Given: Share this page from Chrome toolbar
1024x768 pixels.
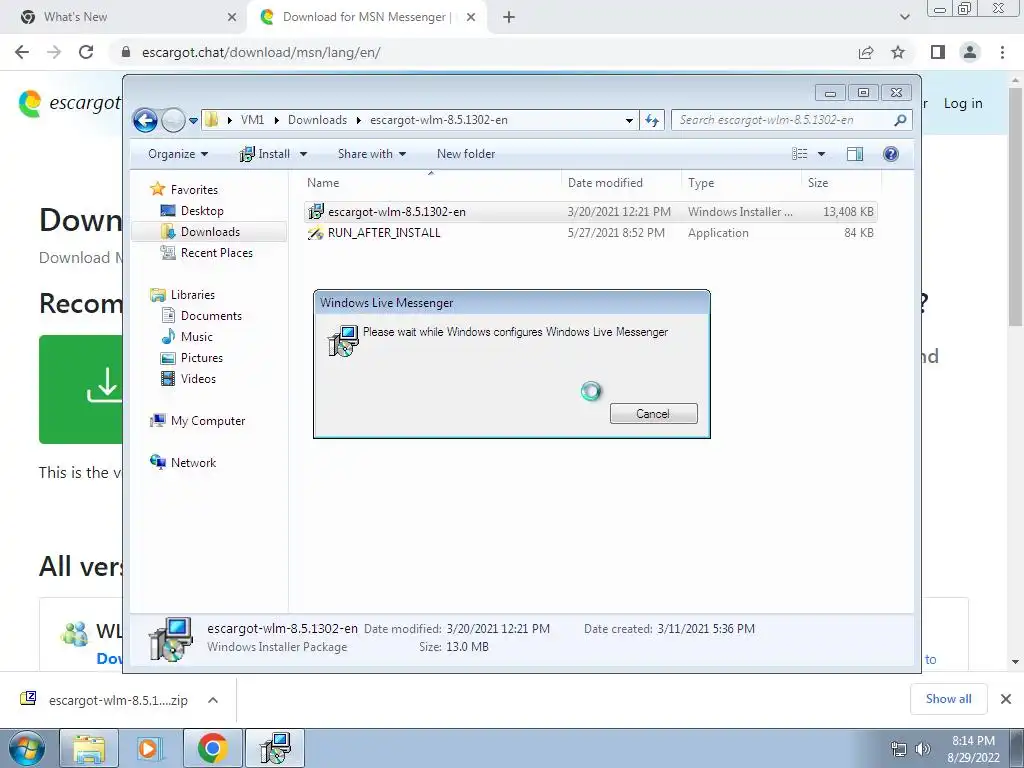Looking at the screenshot, I should [866, 52].
